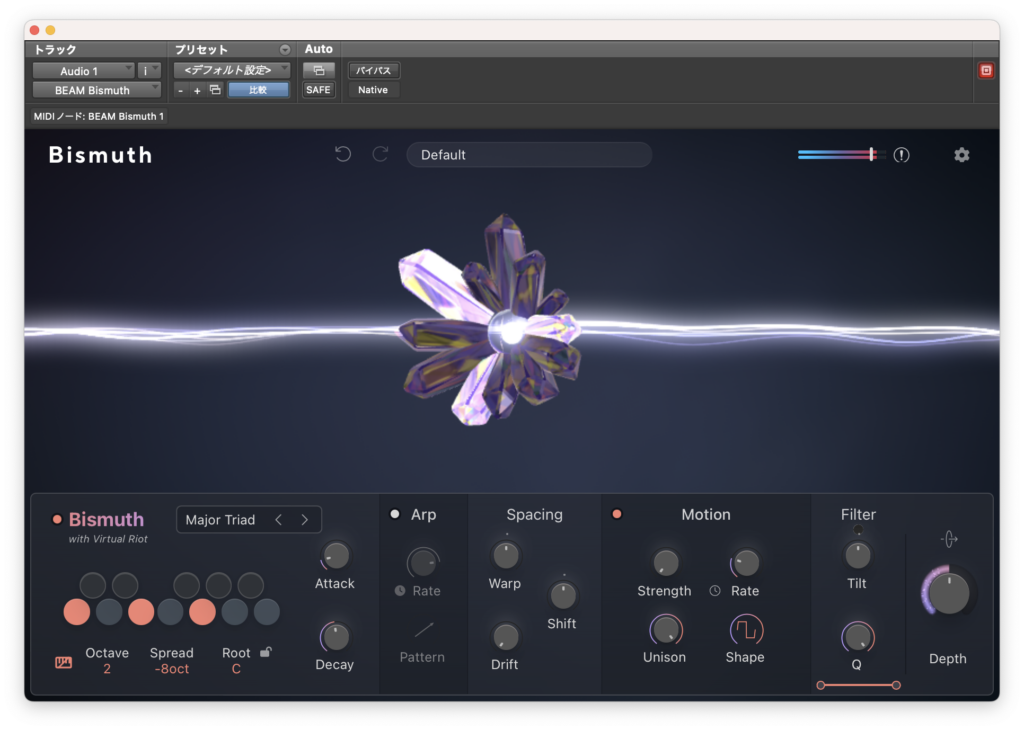
Task: Click the clock sync icon beside Motion Rate
Action: click(x=715, y=590)
